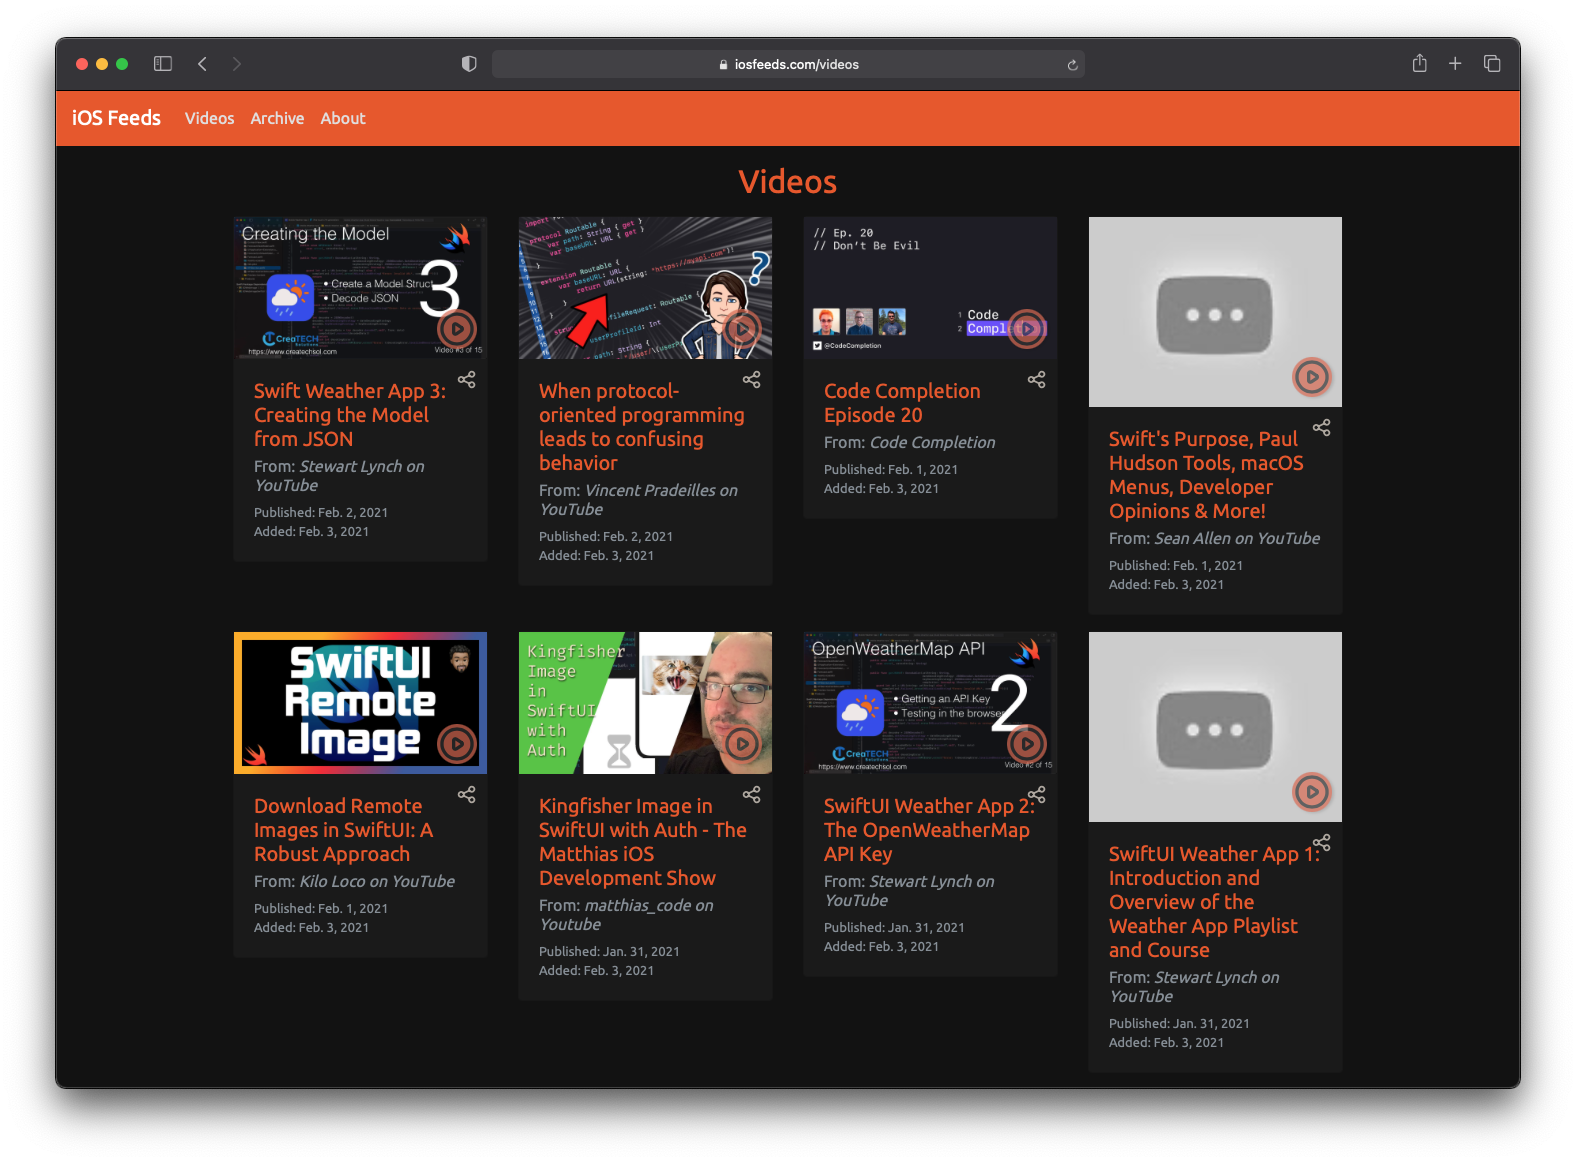The image size is (1576, 1162).
Task: Click the SwiftUI Remote Image thumbnail
Action: pyautogui.click(x=360, y=703)
